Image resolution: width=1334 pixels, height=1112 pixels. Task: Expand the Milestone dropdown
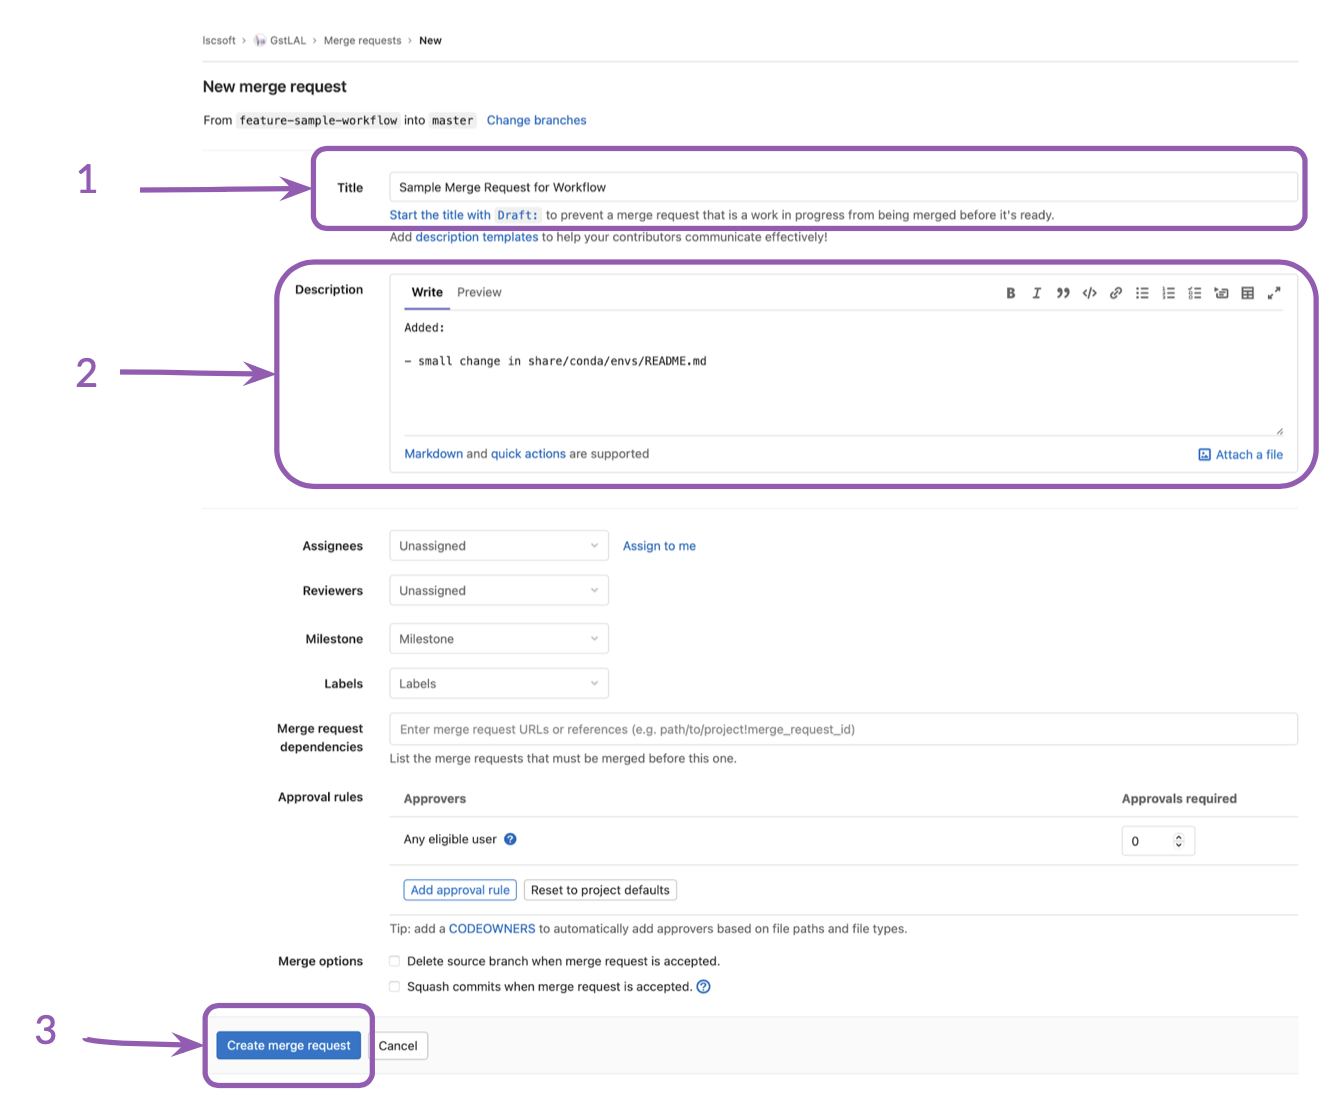(498, 639)
